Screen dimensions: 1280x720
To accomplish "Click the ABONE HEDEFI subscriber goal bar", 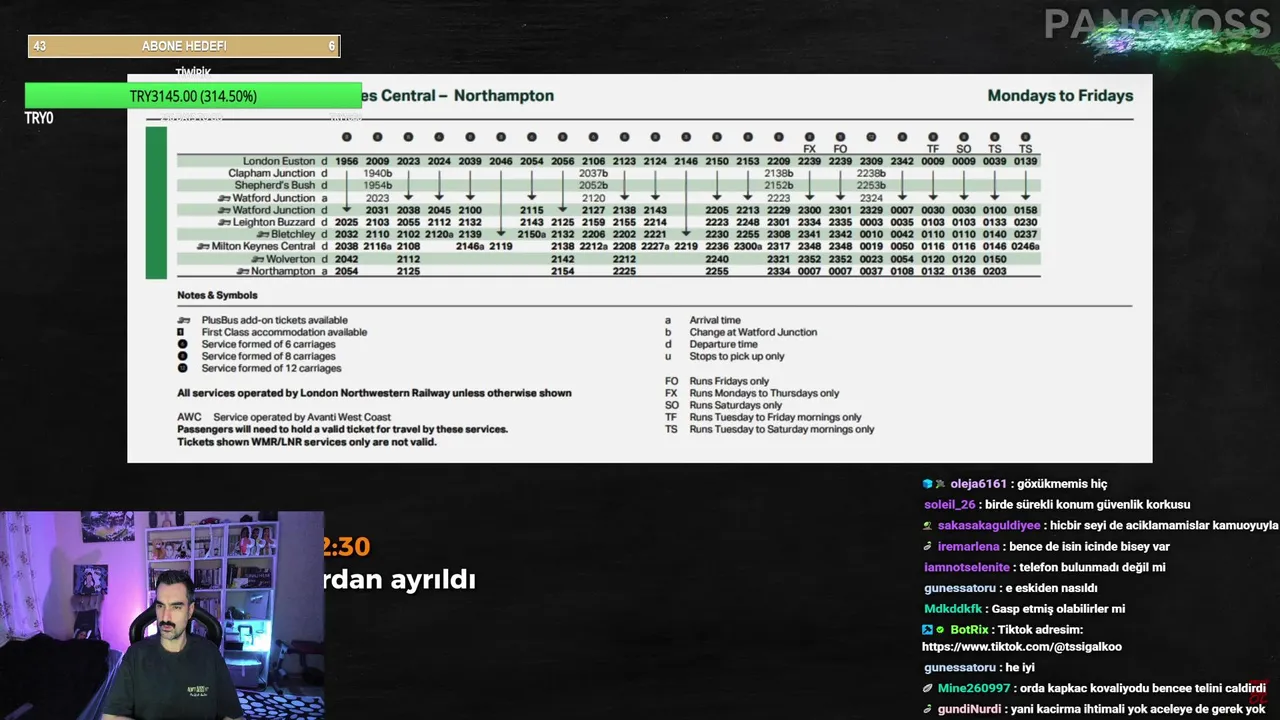I will click(184, 46).
